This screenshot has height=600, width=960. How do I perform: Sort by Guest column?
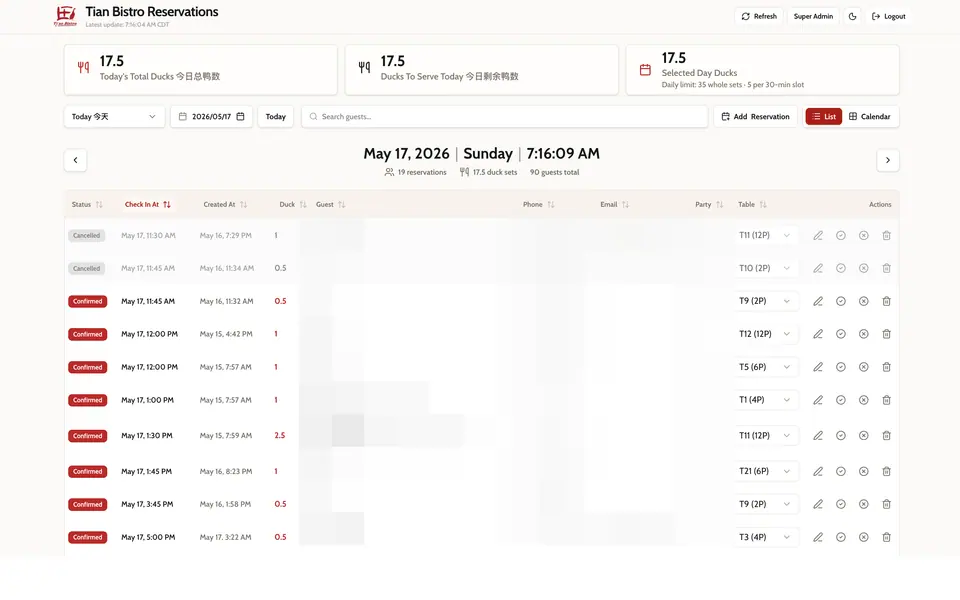pos(331,204)
